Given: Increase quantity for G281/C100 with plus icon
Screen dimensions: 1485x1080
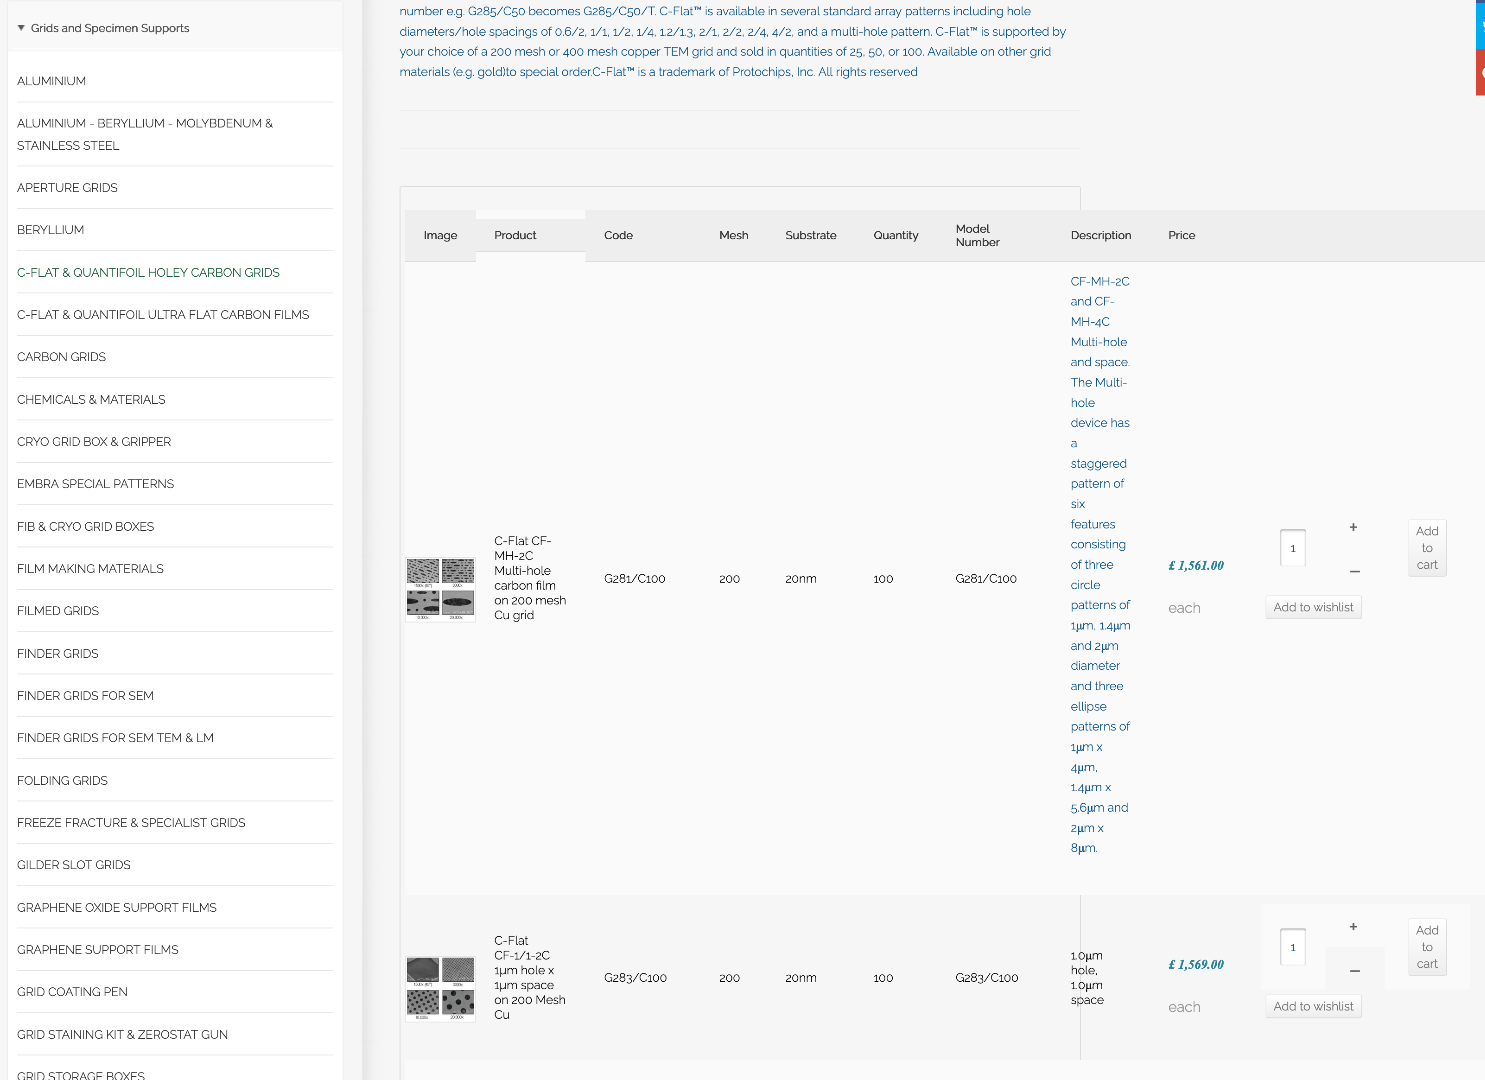Looking at the screenshot, I should coord(1353,527).
